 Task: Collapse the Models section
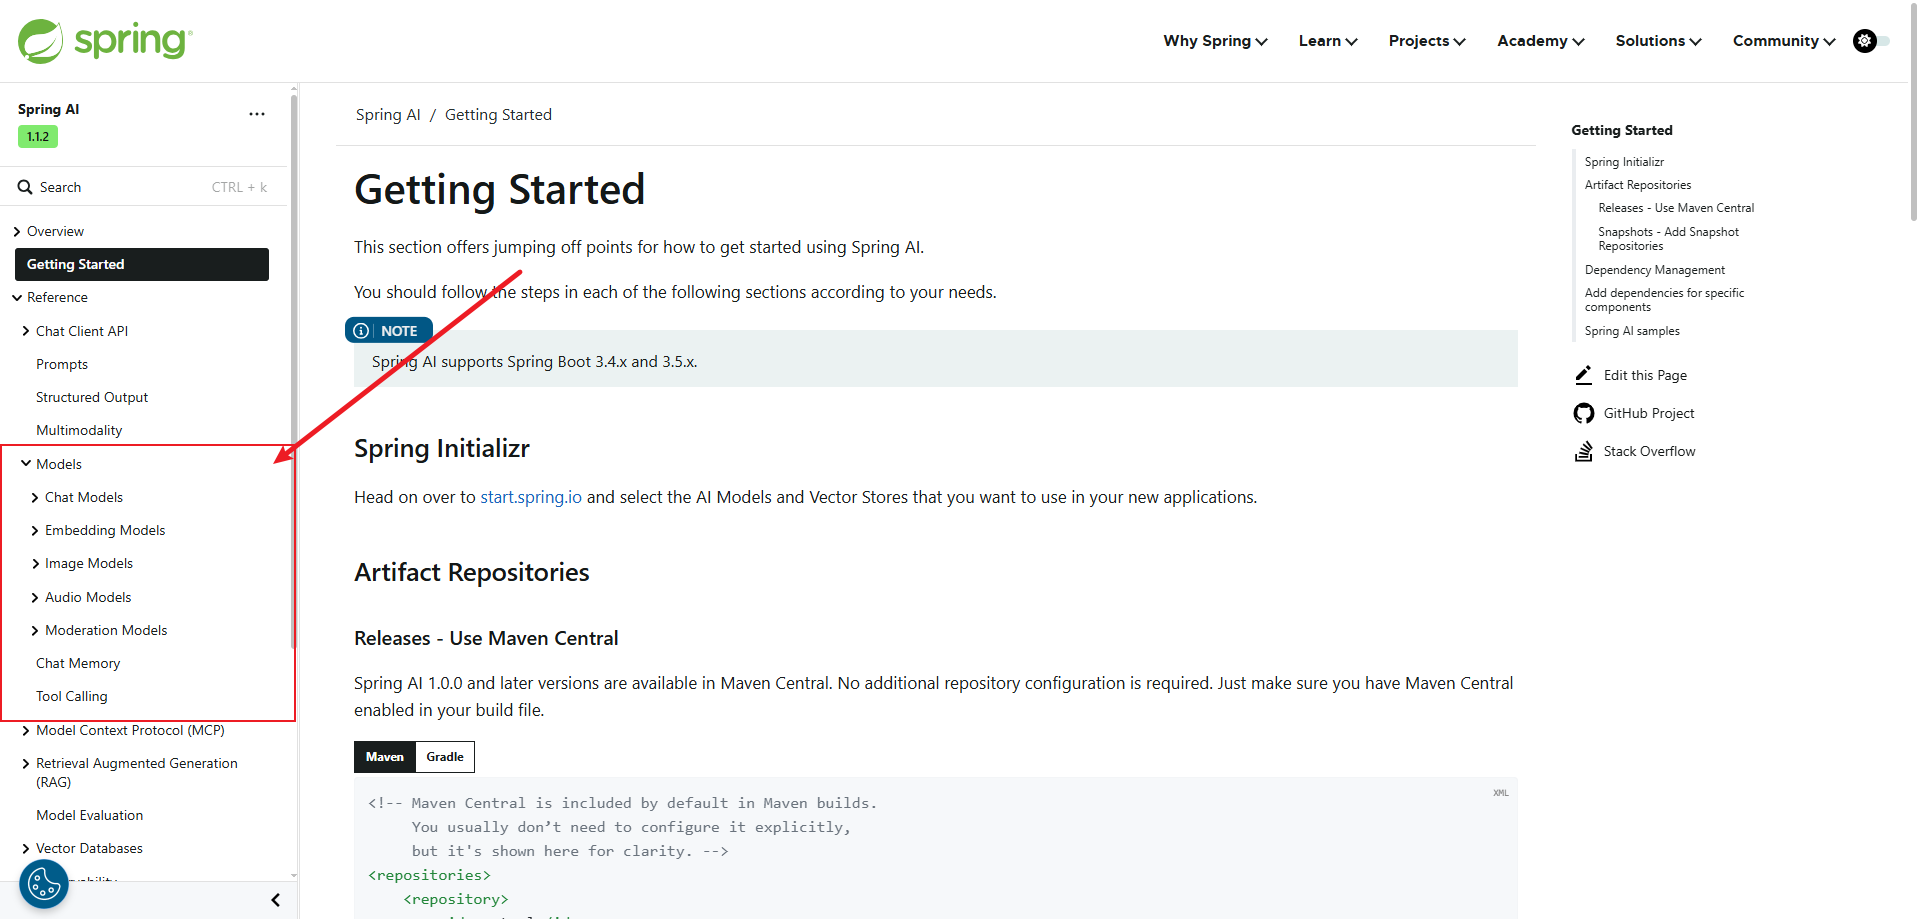coord(26,464)
